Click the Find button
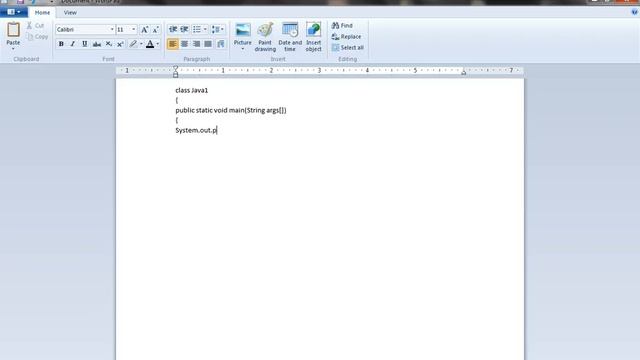Viewport: 640px width, 360px height. coord(342,26)
